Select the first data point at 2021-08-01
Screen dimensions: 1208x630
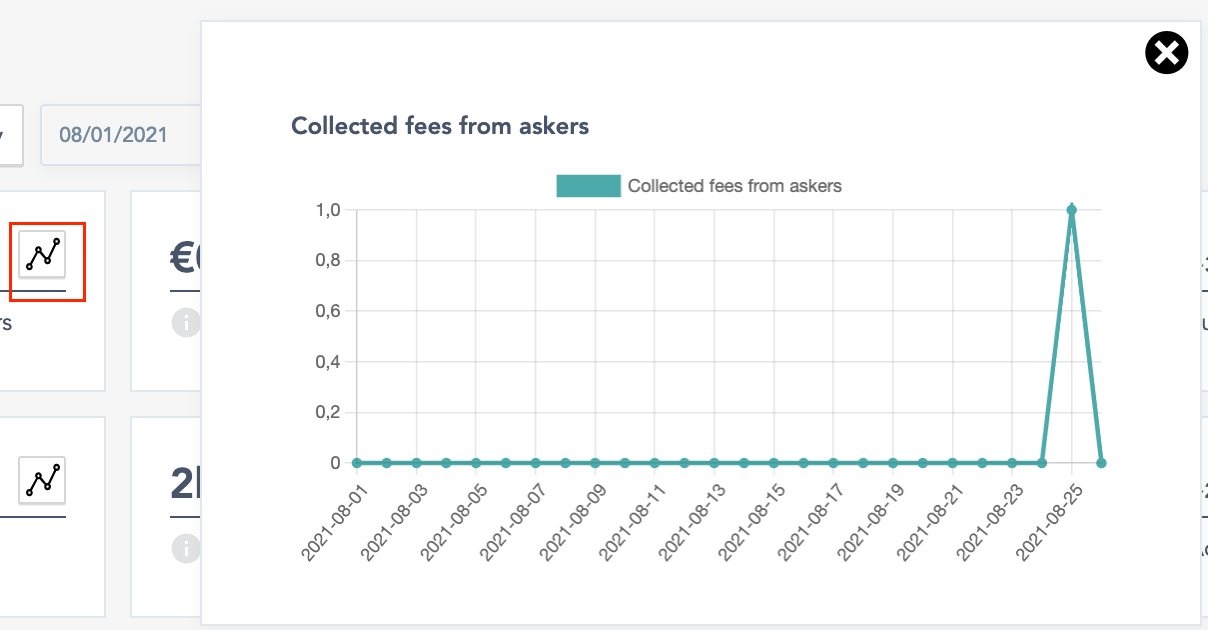point(357,463)
